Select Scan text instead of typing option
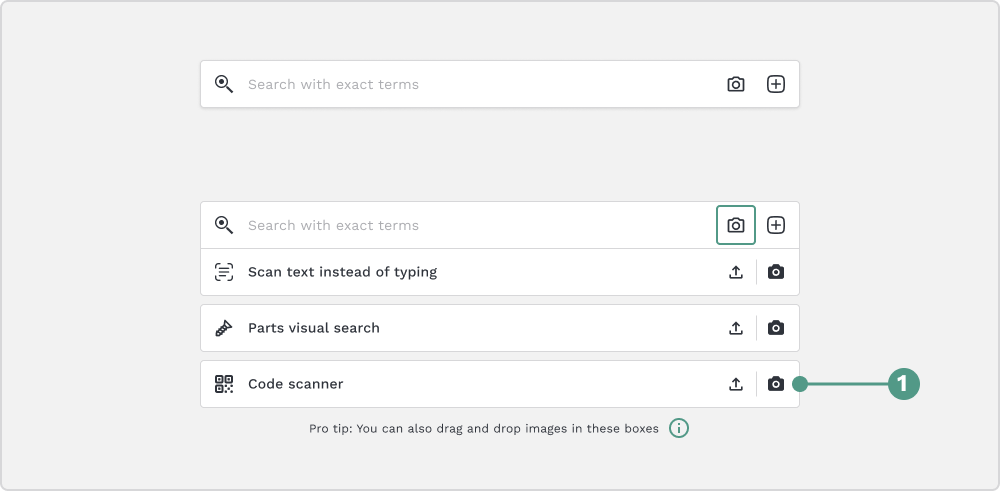The height and width of the screenshot is (491, 1000). [499, 272]
